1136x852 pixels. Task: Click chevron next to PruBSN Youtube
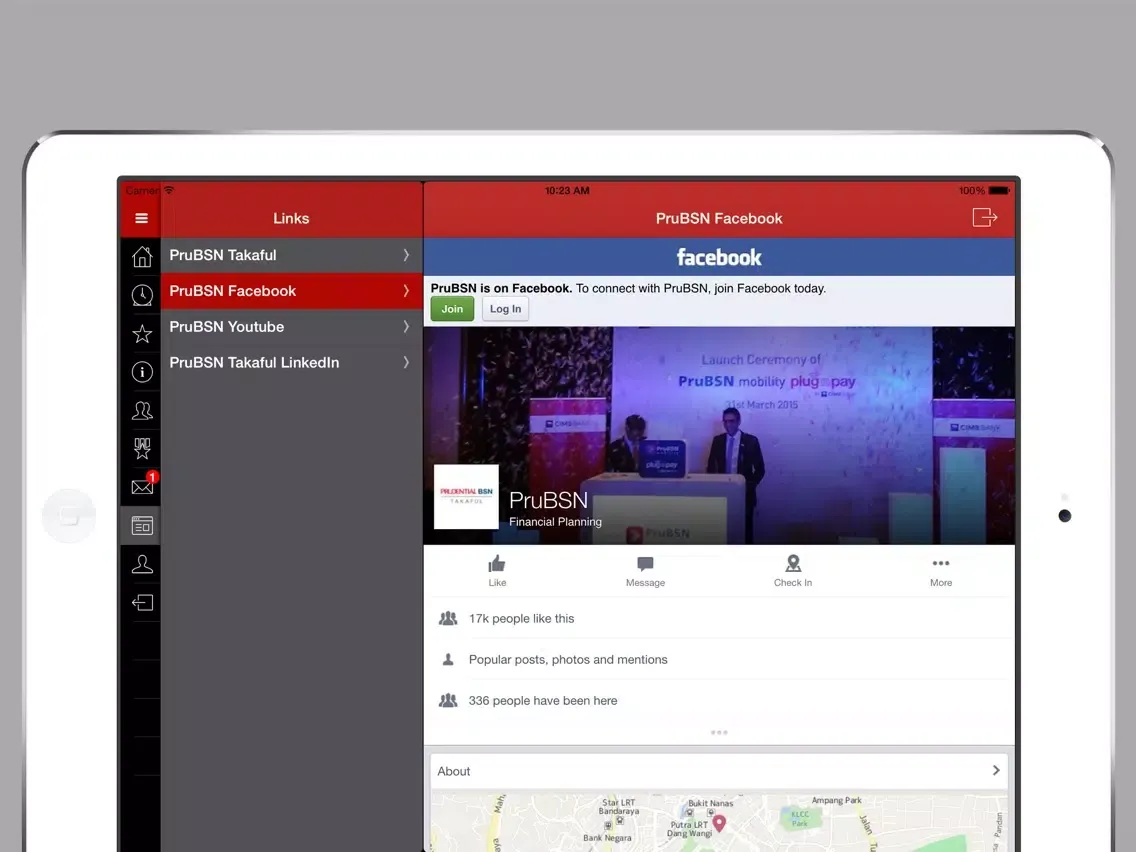(x=406, y=327)
